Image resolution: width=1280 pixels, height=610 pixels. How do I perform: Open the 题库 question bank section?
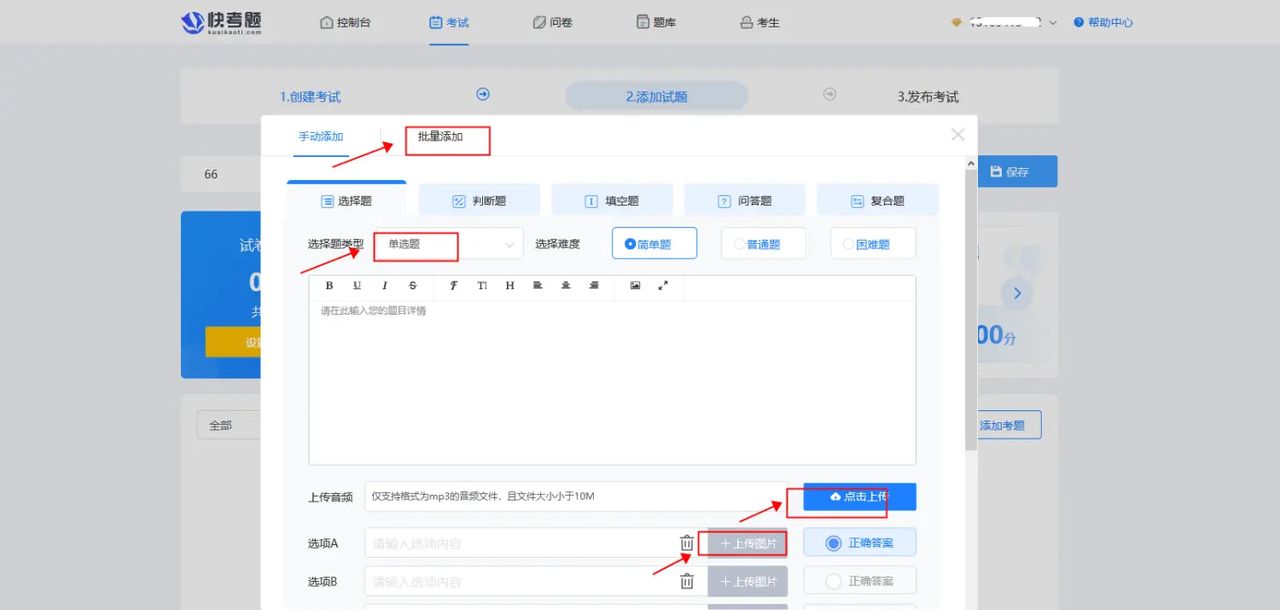click(655, 21)
